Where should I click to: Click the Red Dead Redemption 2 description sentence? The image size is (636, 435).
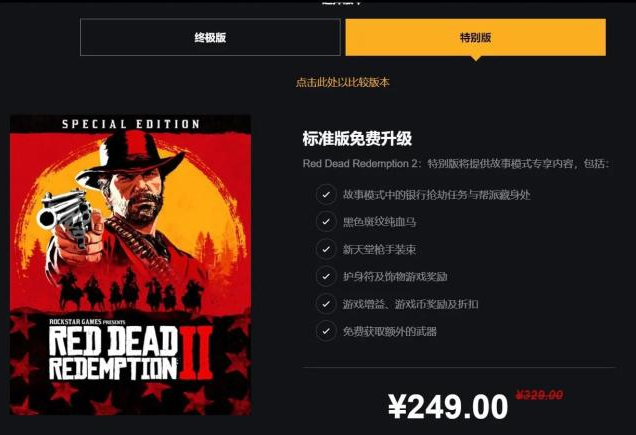click(456, 164)
